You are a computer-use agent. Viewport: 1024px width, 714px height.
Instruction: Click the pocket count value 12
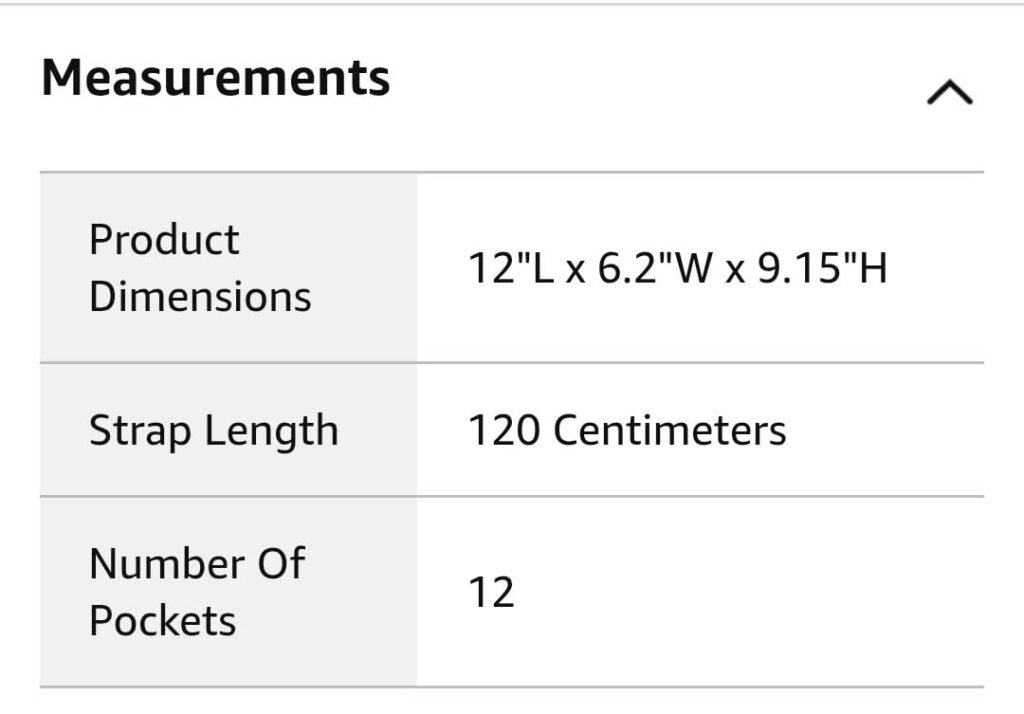pyautogui.click(x=491, y=592)
